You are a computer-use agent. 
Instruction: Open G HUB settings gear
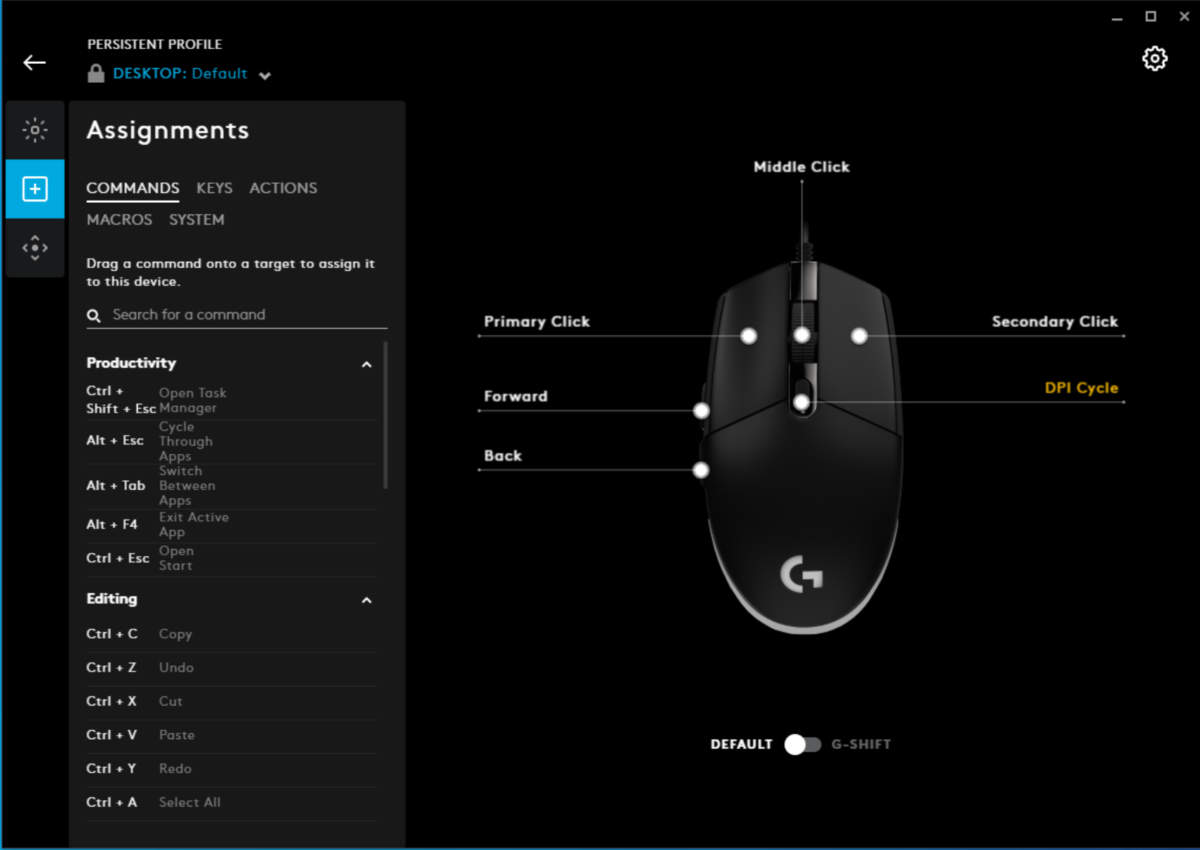click(1155, 58)
